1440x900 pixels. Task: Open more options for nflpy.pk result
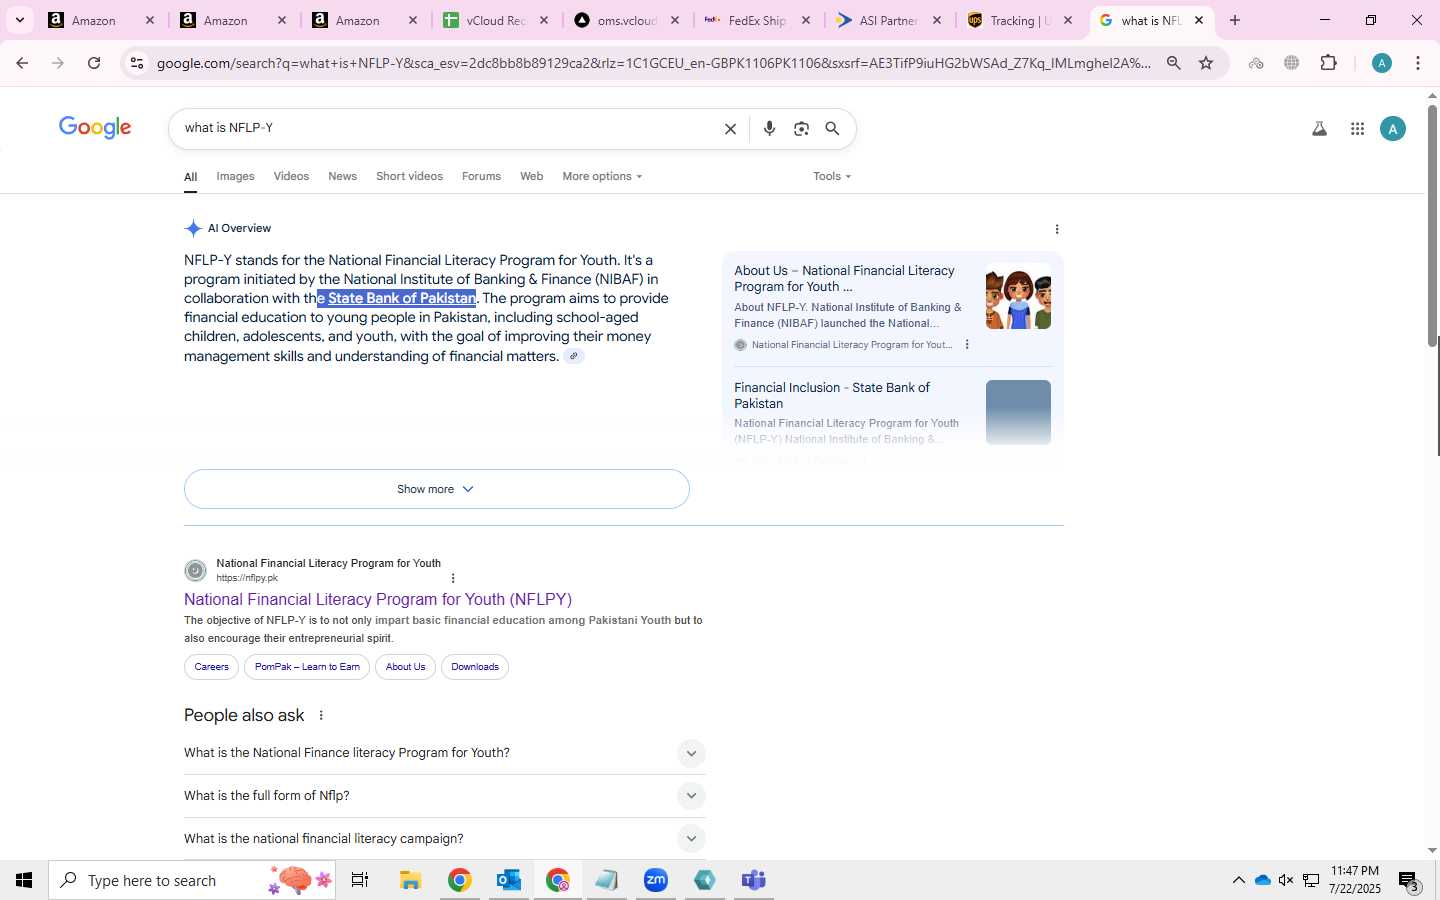coord(453,578)
